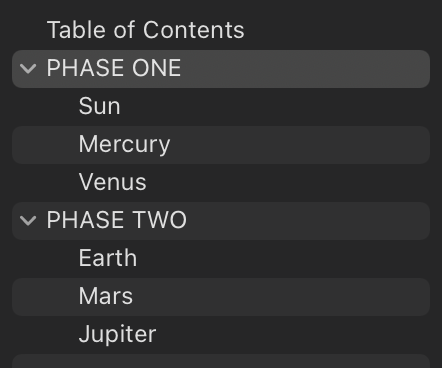Choose Earth, first item under PHASE TWO
The image size is (442, 368).
click(x=221, y=259)
